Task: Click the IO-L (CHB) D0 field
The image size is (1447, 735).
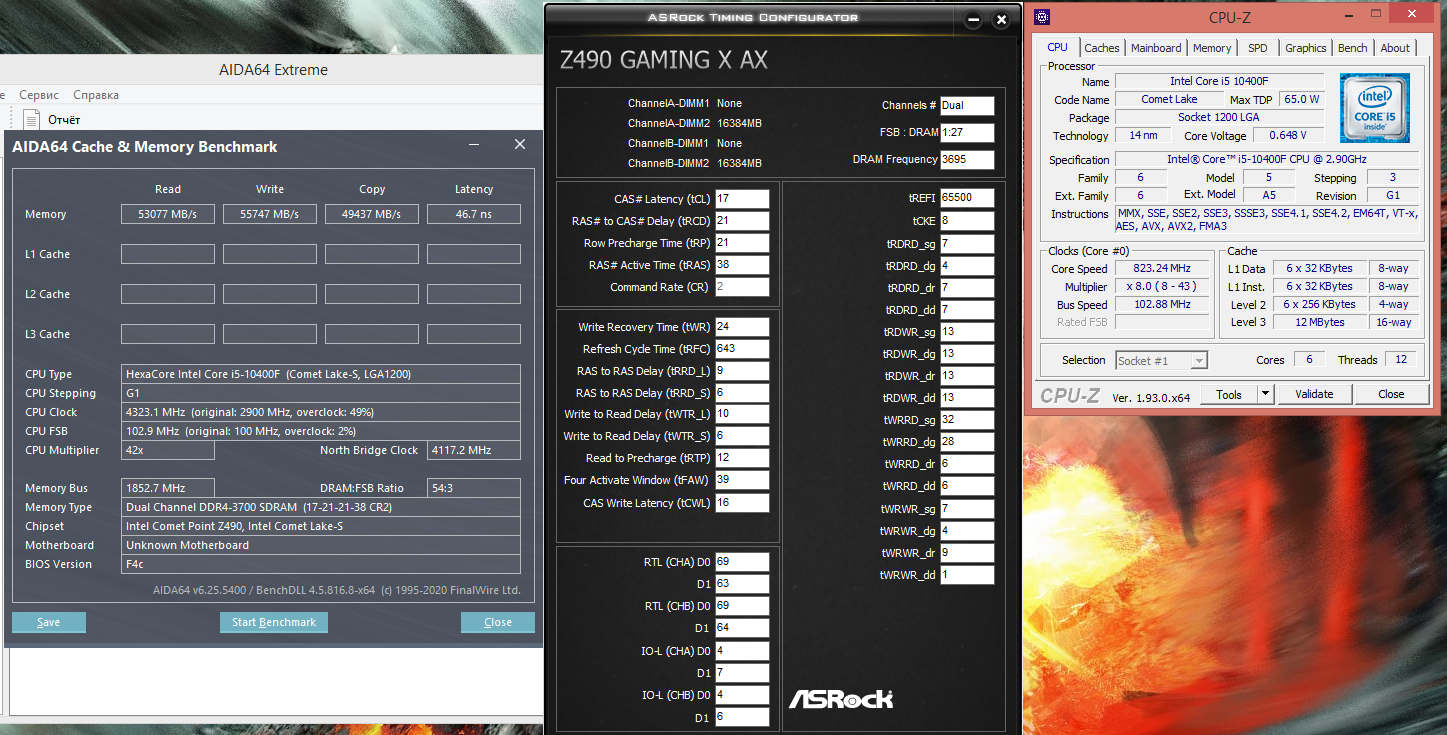Action: pos(743,695)
